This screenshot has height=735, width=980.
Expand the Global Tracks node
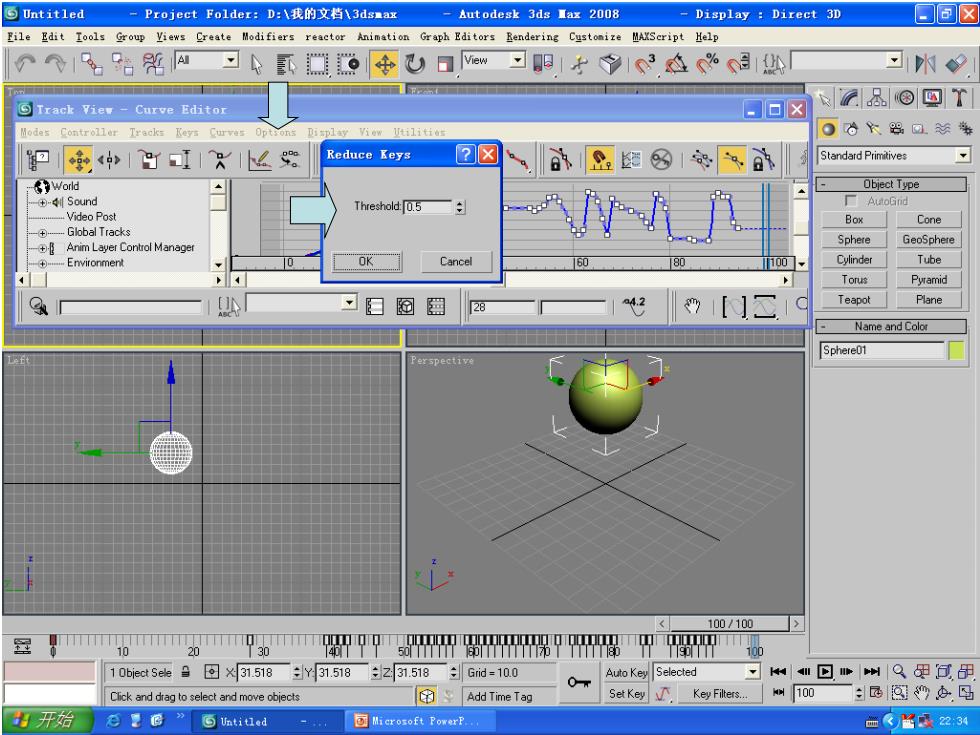(x=42, y=232)
